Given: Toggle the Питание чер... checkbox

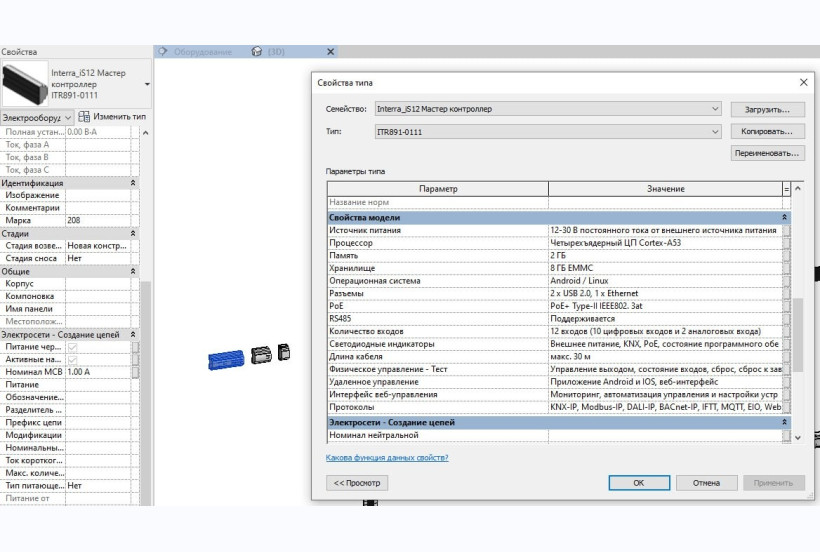Looking at the screenshot, I should 72,347.
